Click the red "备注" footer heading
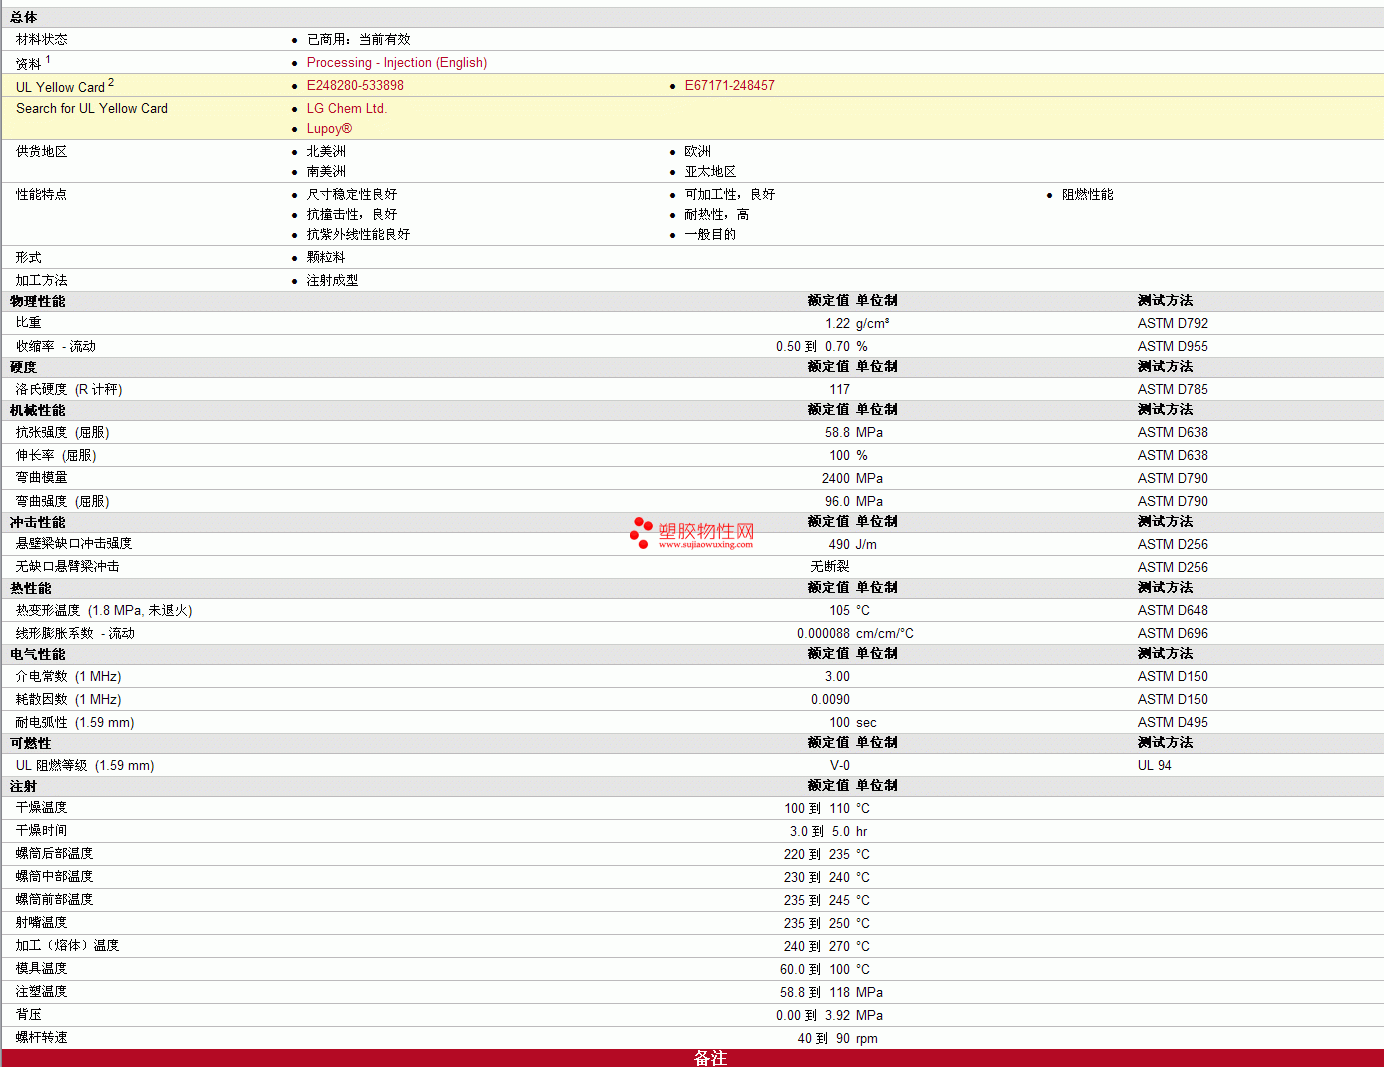Viewport: 1384px width, 1067px height. pyautogui.click(x=710, y=1058)
